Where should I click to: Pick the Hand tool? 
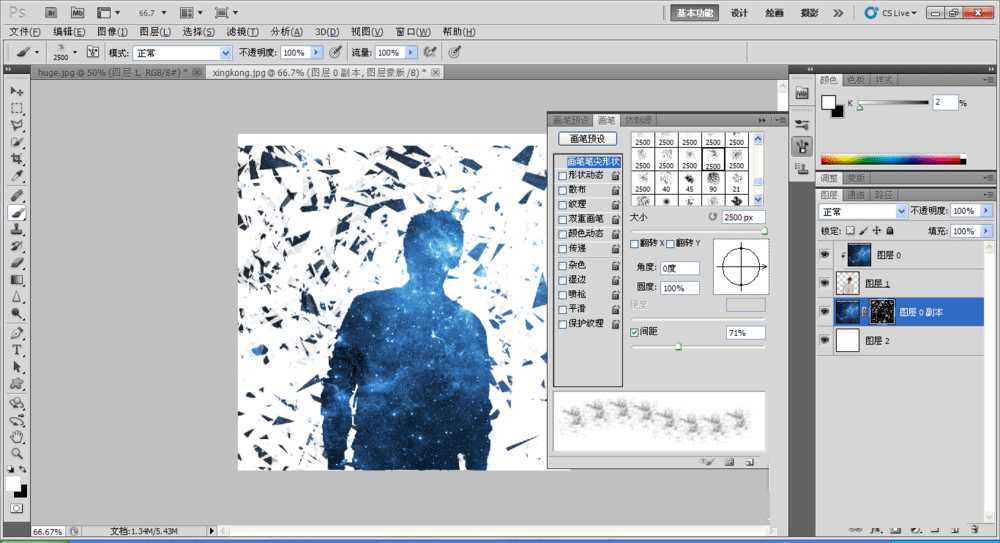[x=17, y=437]
